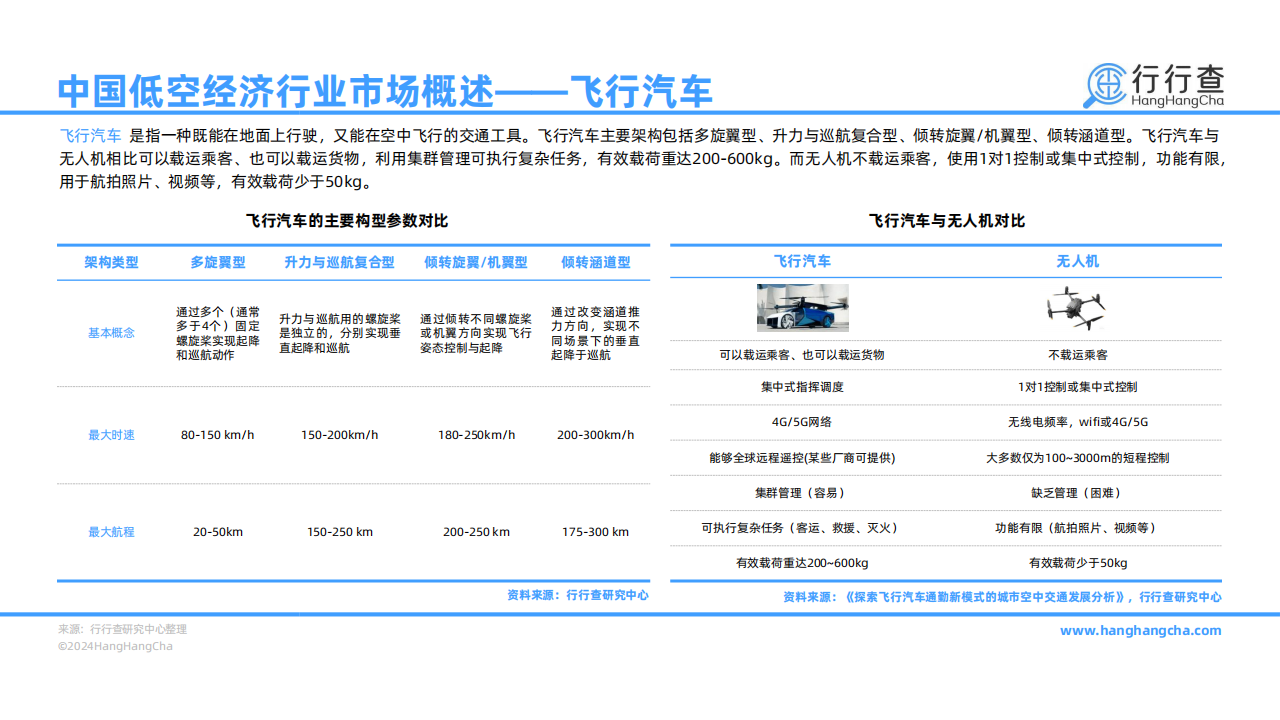Click the cell 集中式指挥调度

coord(802,387)
